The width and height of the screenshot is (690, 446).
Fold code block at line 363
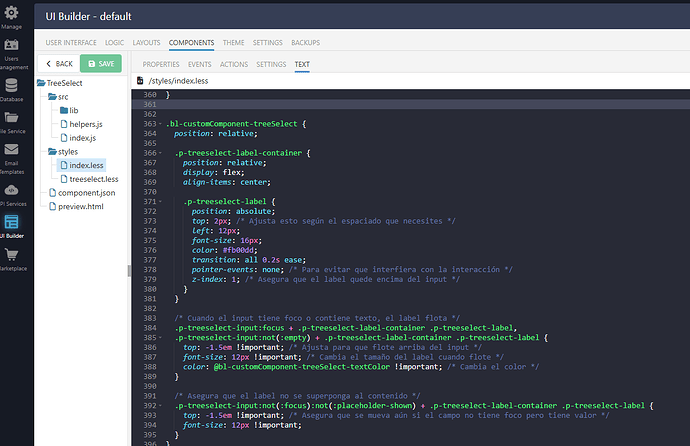(160, 124)
